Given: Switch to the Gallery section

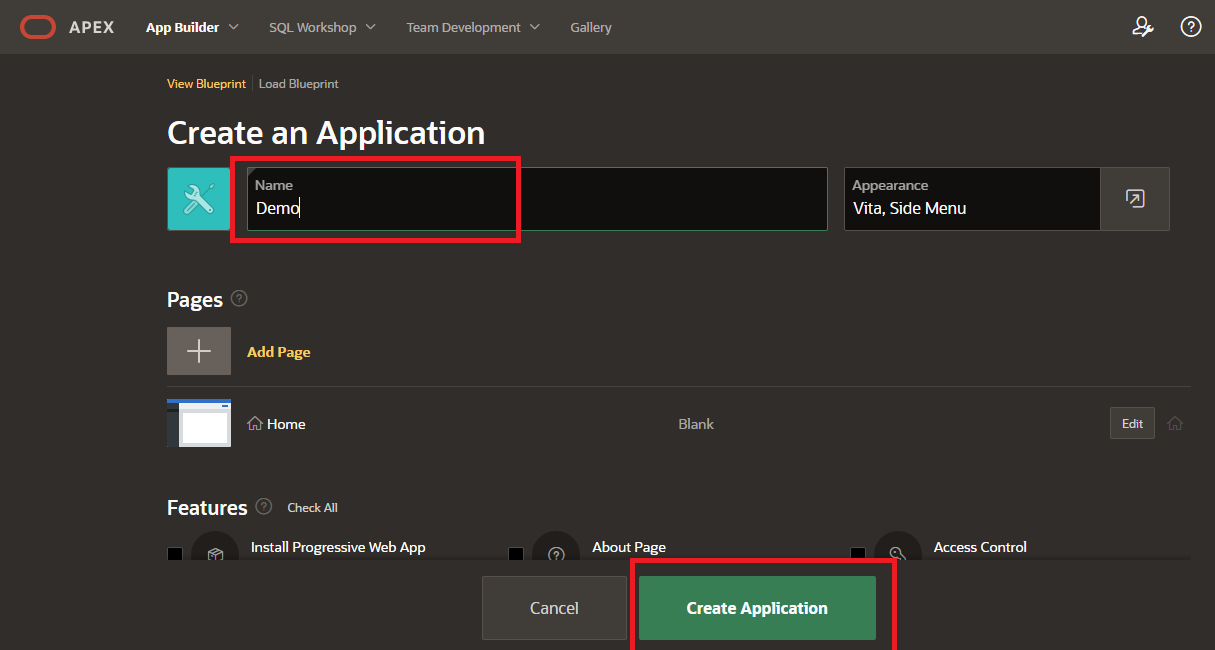Looking at the screenshot, I should tap(590, 27).
